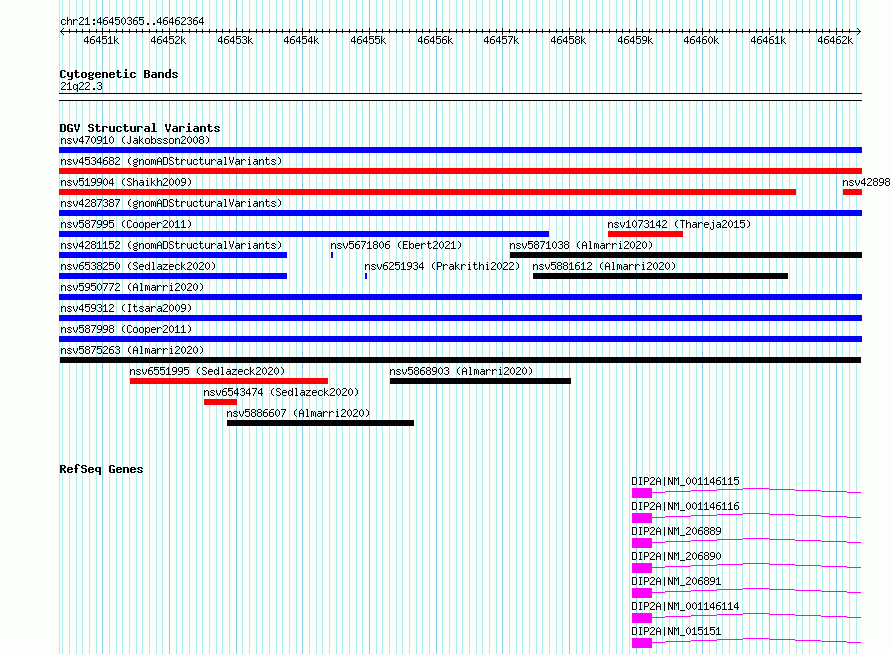Viewport: 890px width, 654px height.
Task: Click the Cytogenetic Bands track heading
Action: pos(119,74)
